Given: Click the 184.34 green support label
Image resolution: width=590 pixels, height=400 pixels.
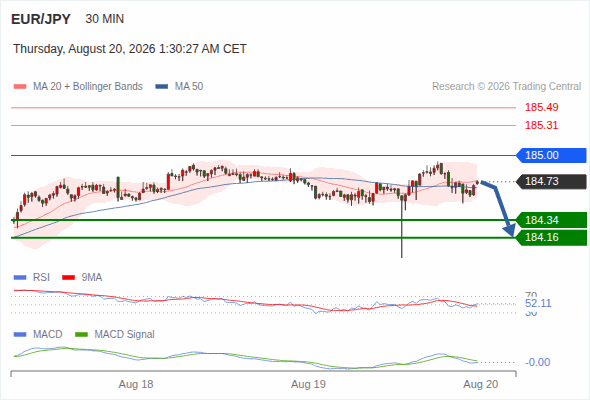Looking at the screenshot, I should coord(552,220).
